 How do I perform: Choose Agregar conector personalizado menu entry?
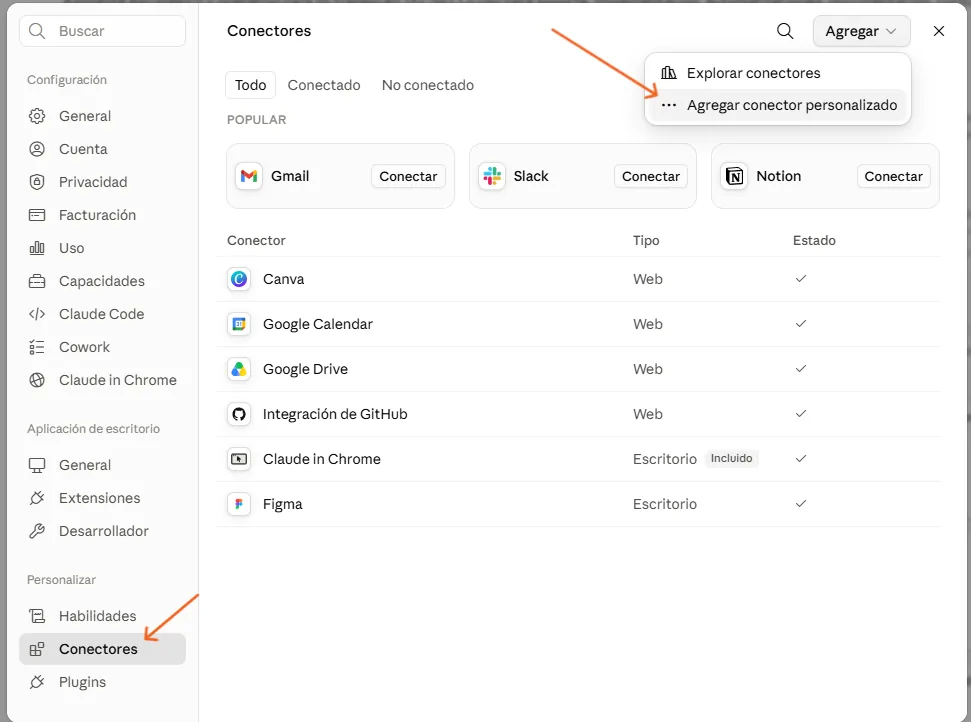pyautogui.click(x=777, y=105)
